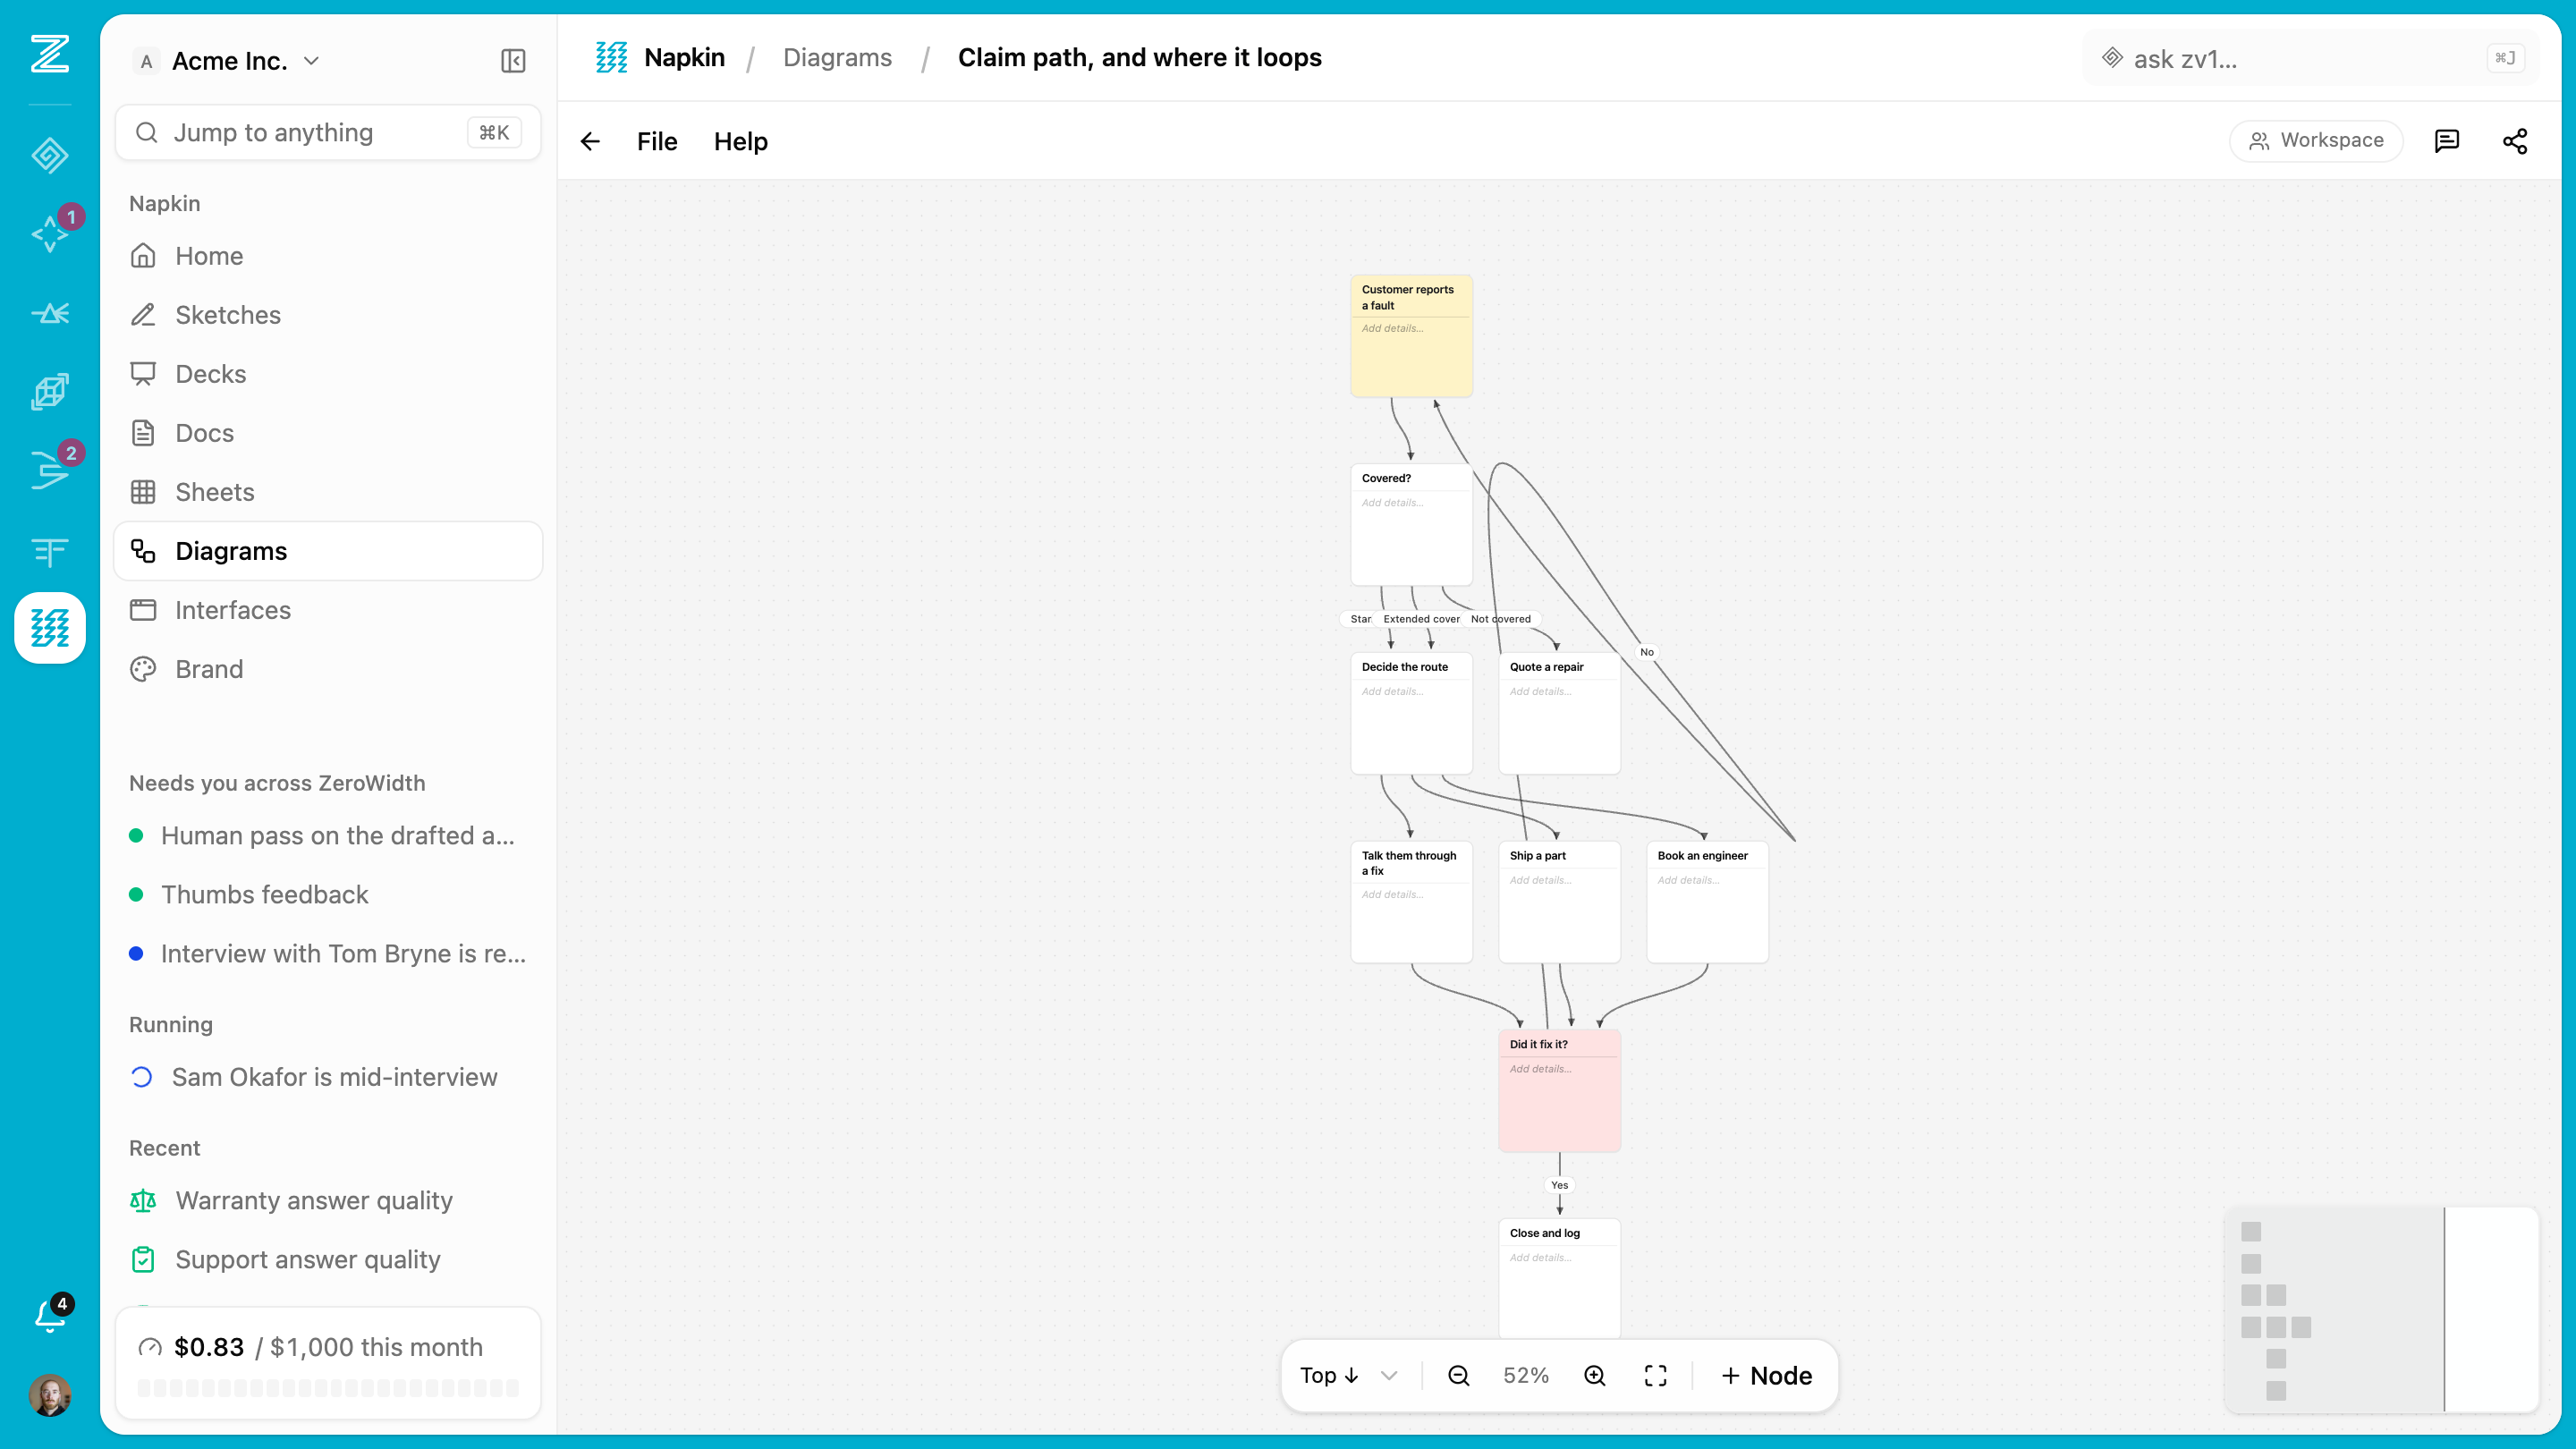Open Decks in sidebar
The width and height of the screenshot is (2576, 1449).
click(x=328, y=374)
